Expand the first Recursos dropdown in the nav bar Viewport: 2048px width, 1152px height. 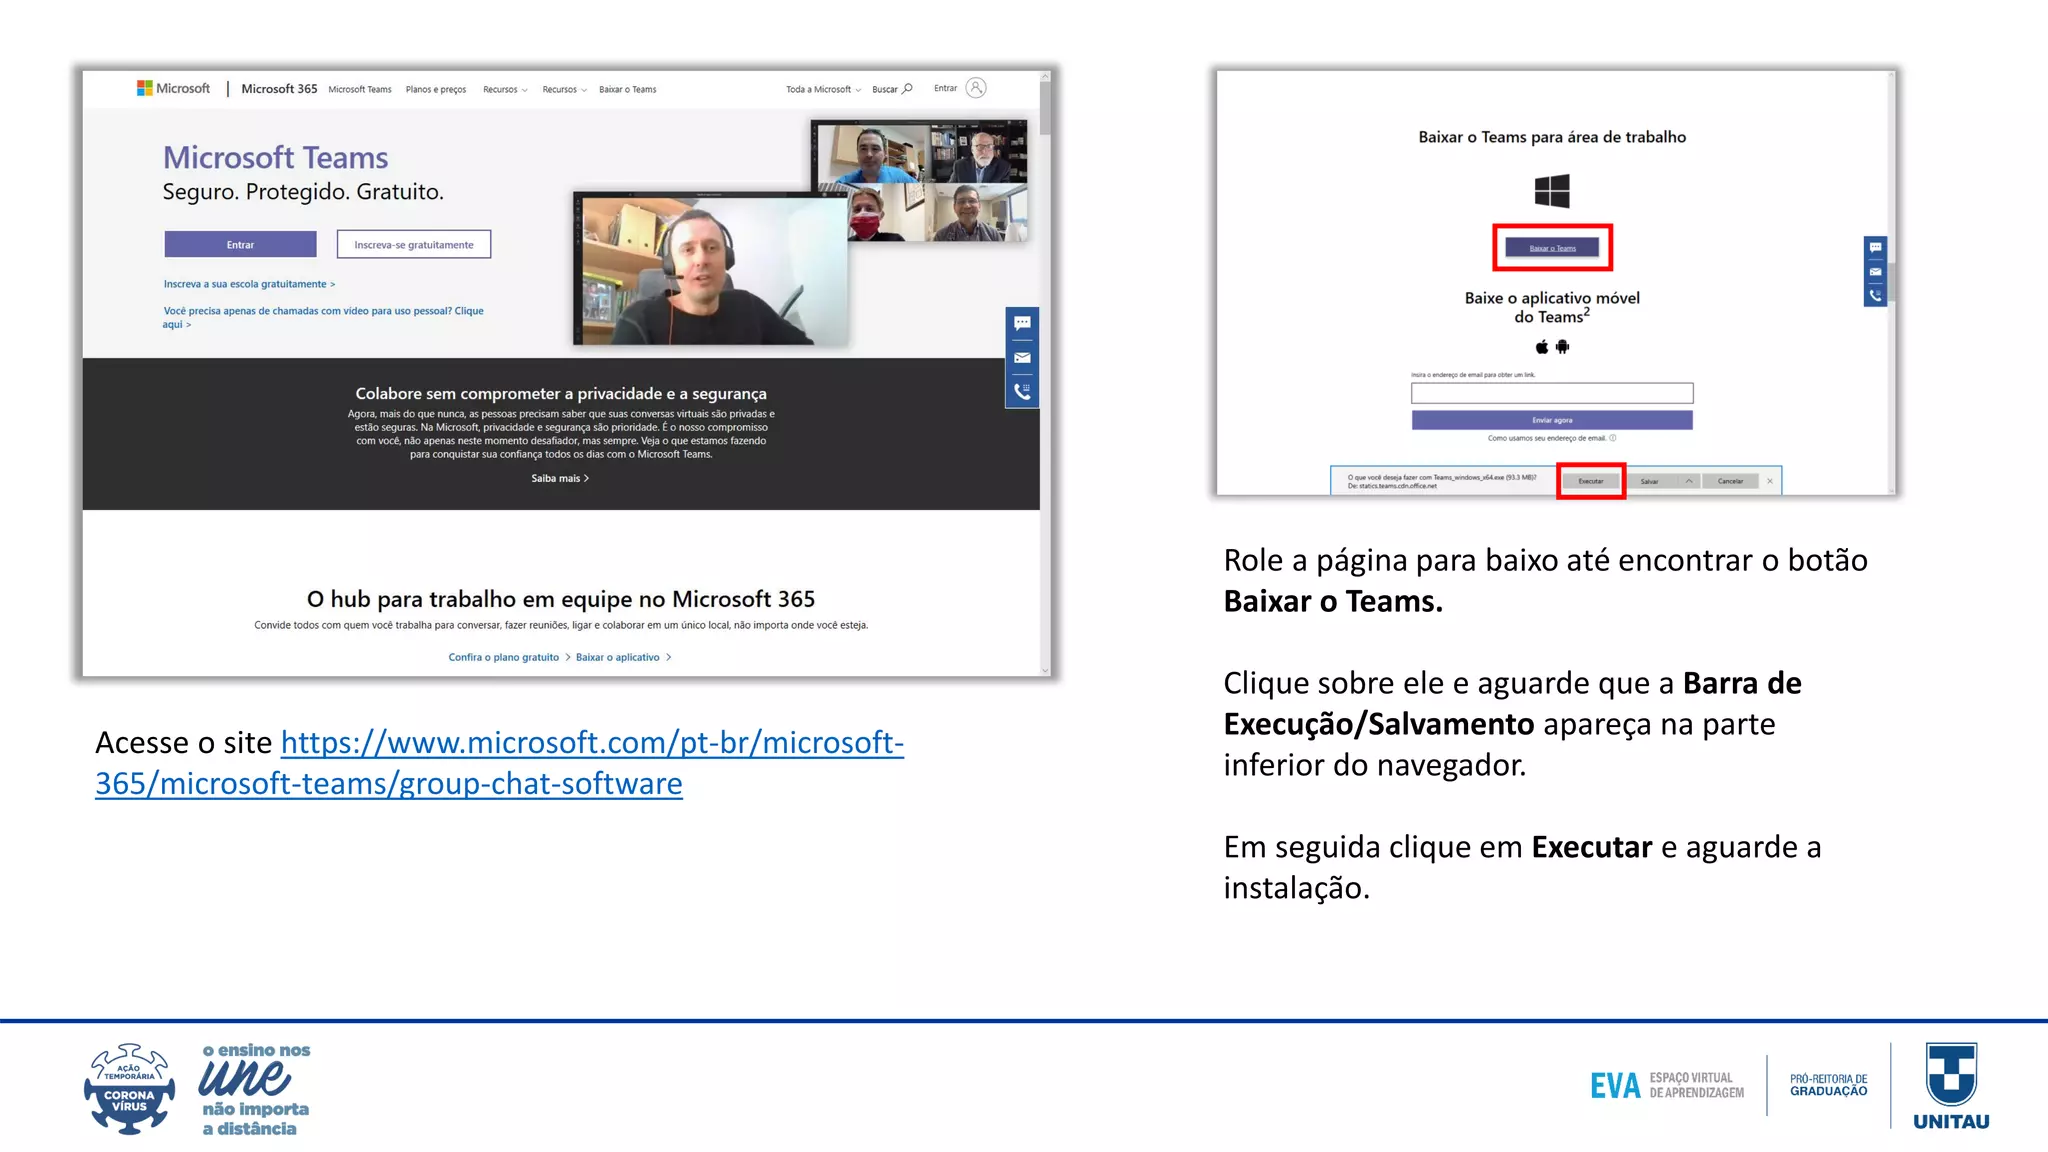[505, 90]
